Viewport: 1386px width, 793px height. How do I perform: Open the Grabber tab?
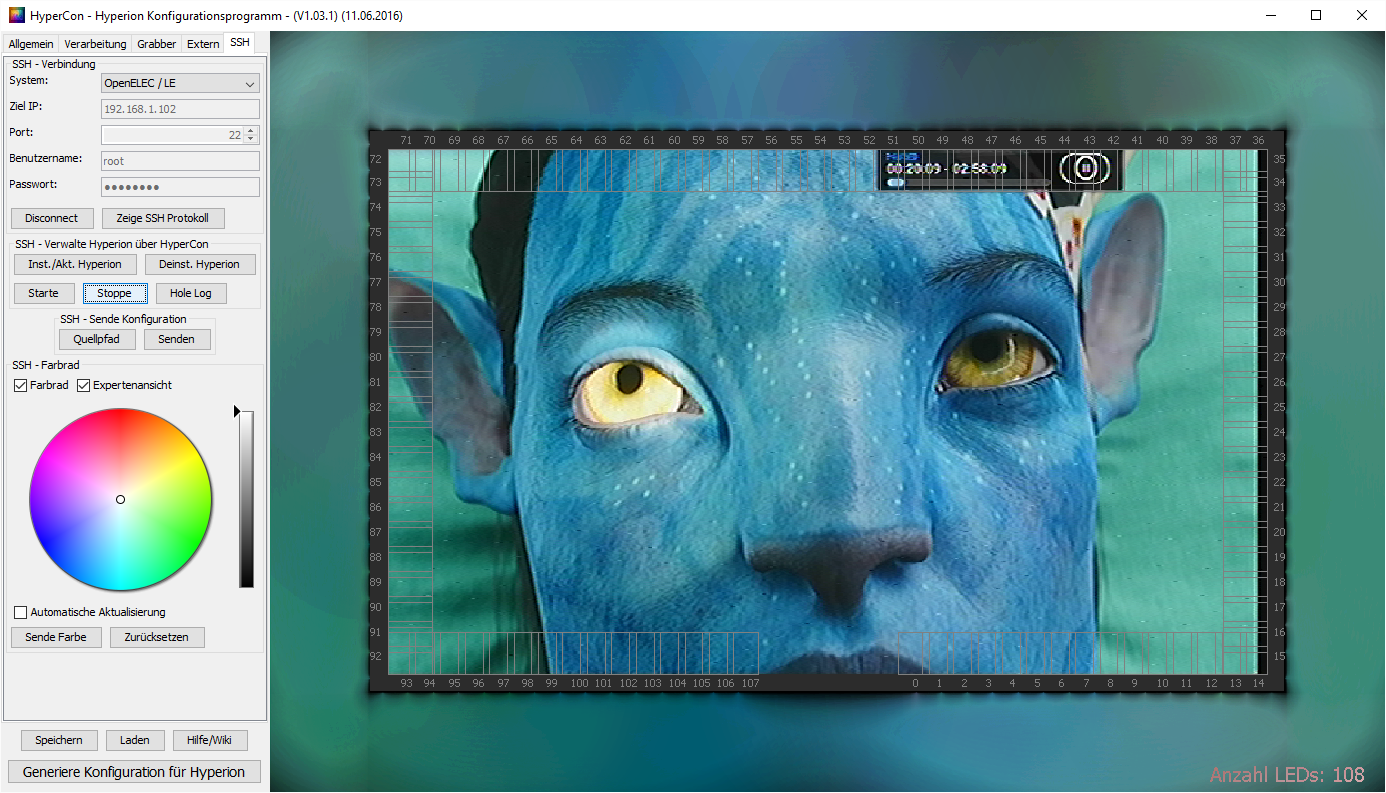coord(157,44)
